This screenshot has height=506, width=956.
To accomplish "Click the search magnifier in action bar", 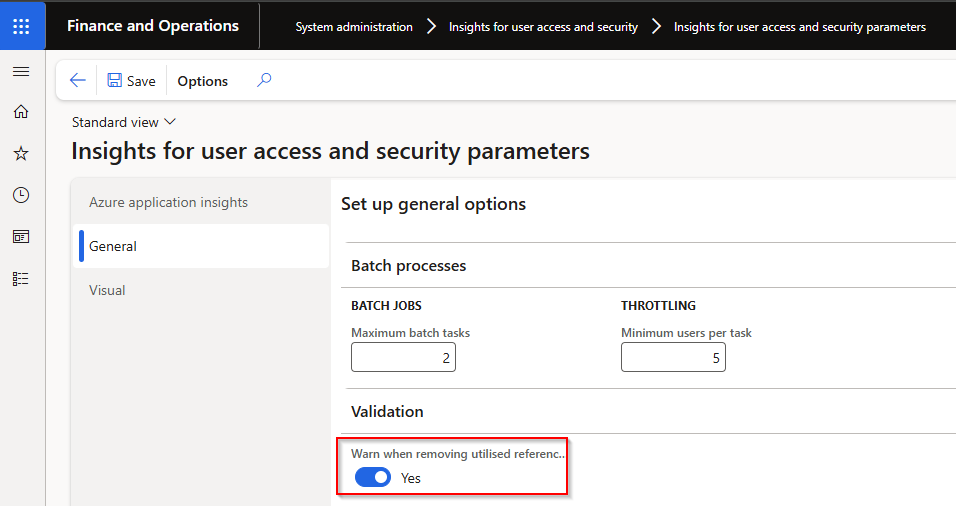I will pos(264,81).
